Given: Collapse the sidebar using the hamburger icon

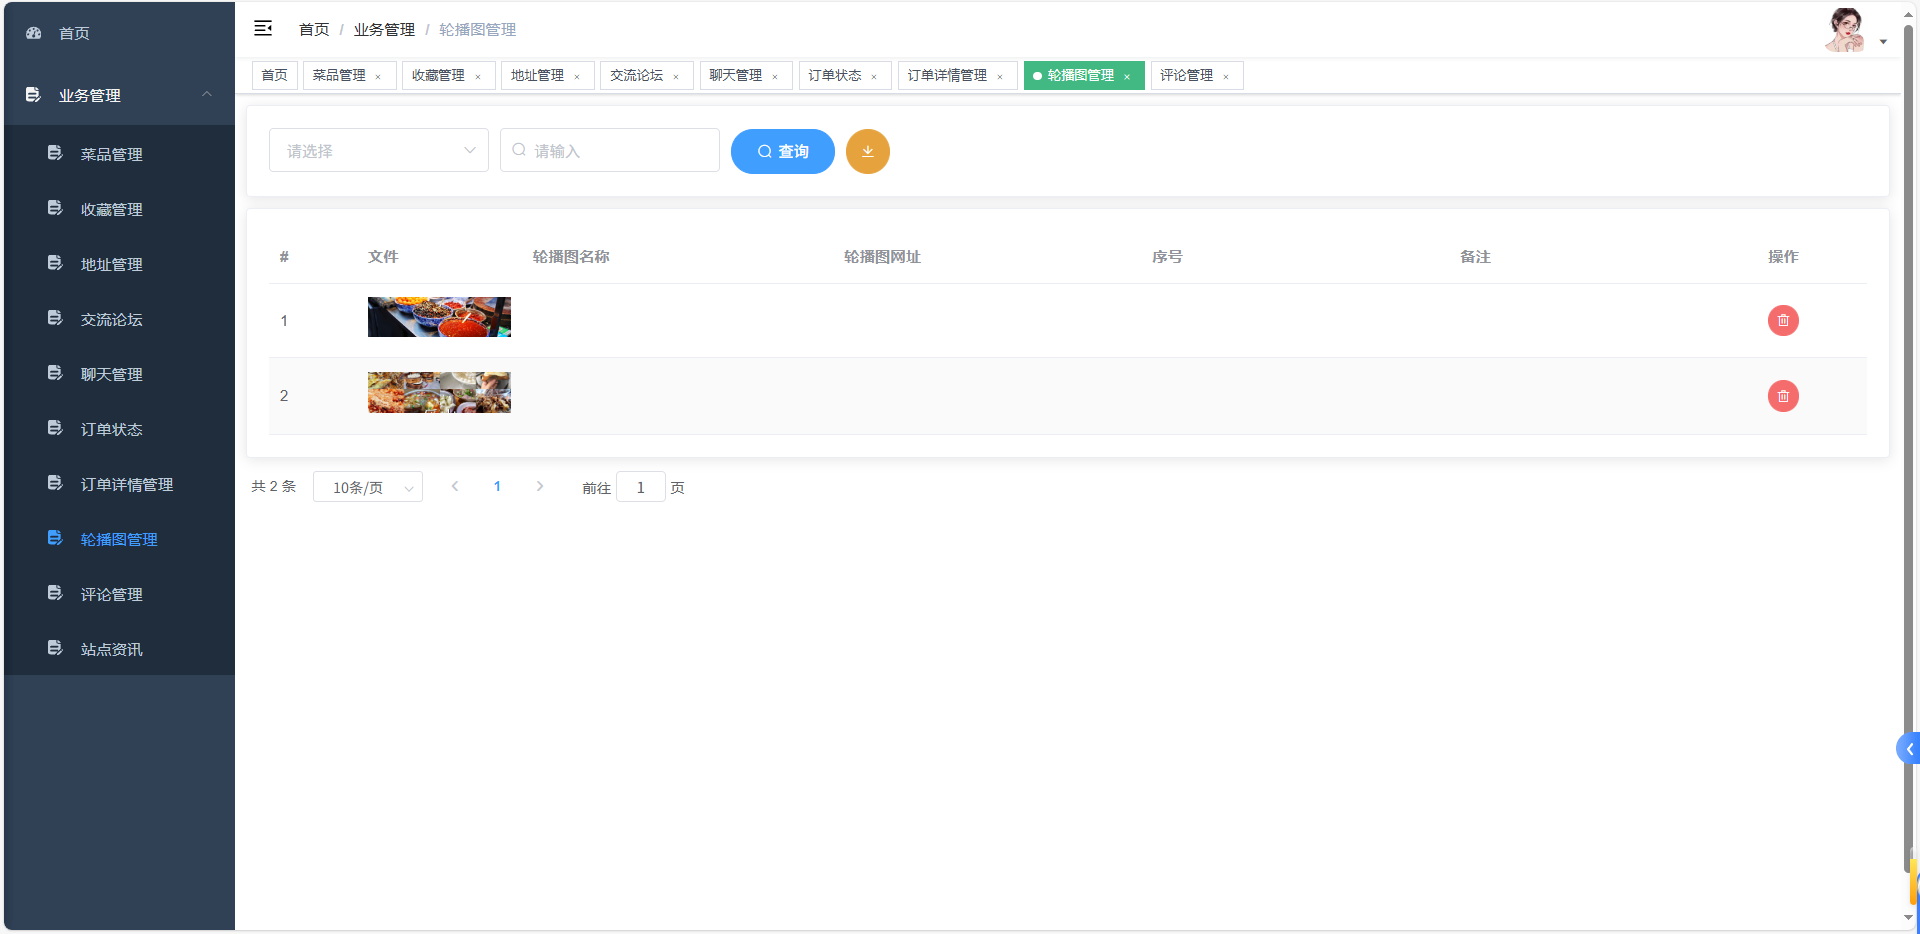Looking at the screenshot, I should pyautogui.click(x=263, y=28).
